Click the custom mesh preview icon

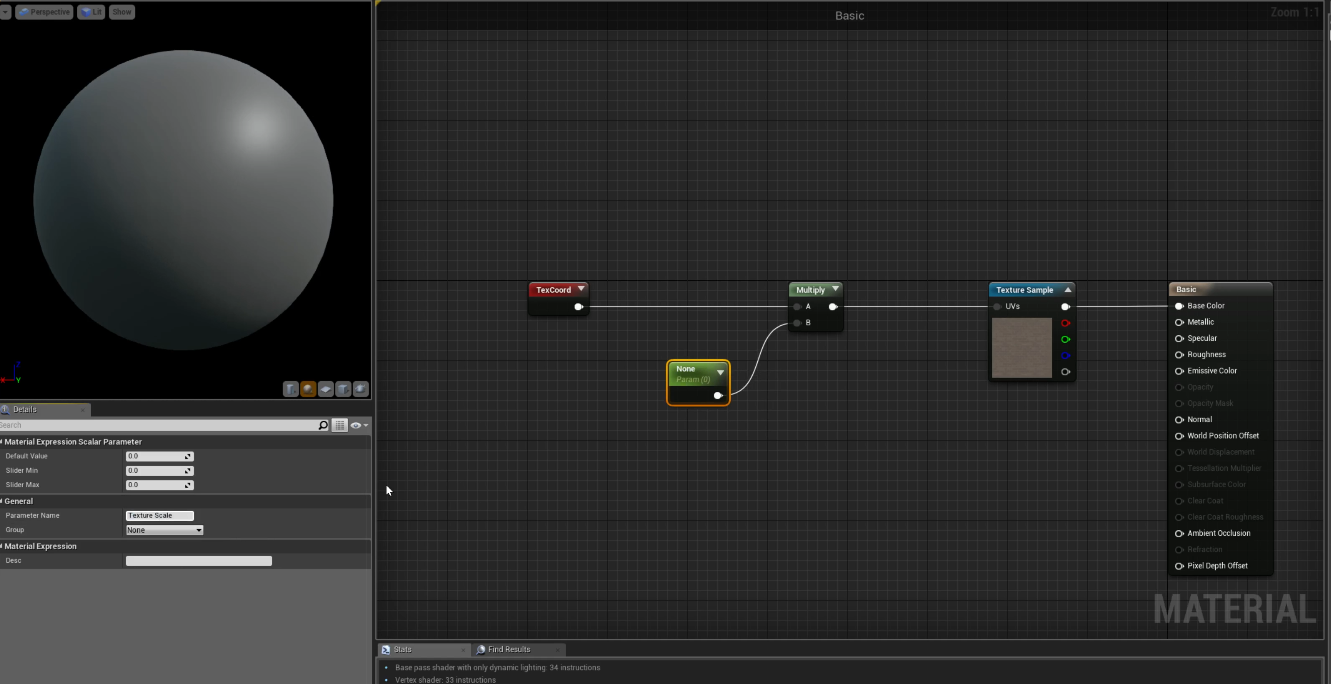coord(361,389)
